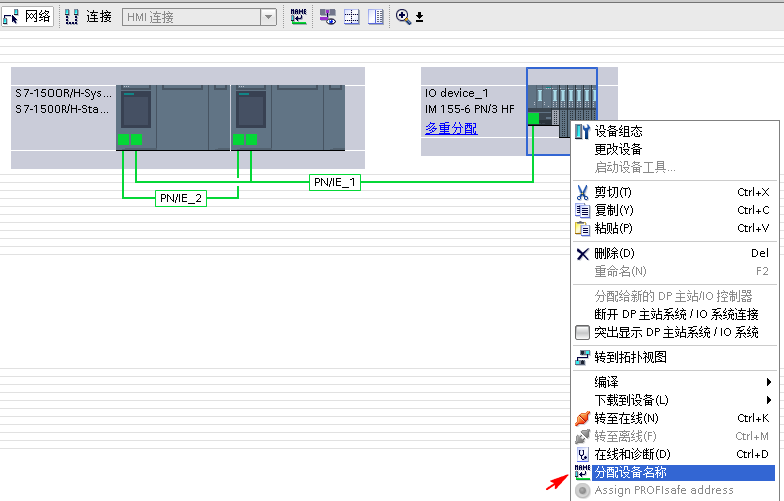Click the paste clipboard icon

pyautogui.click(x=582, y=228)
